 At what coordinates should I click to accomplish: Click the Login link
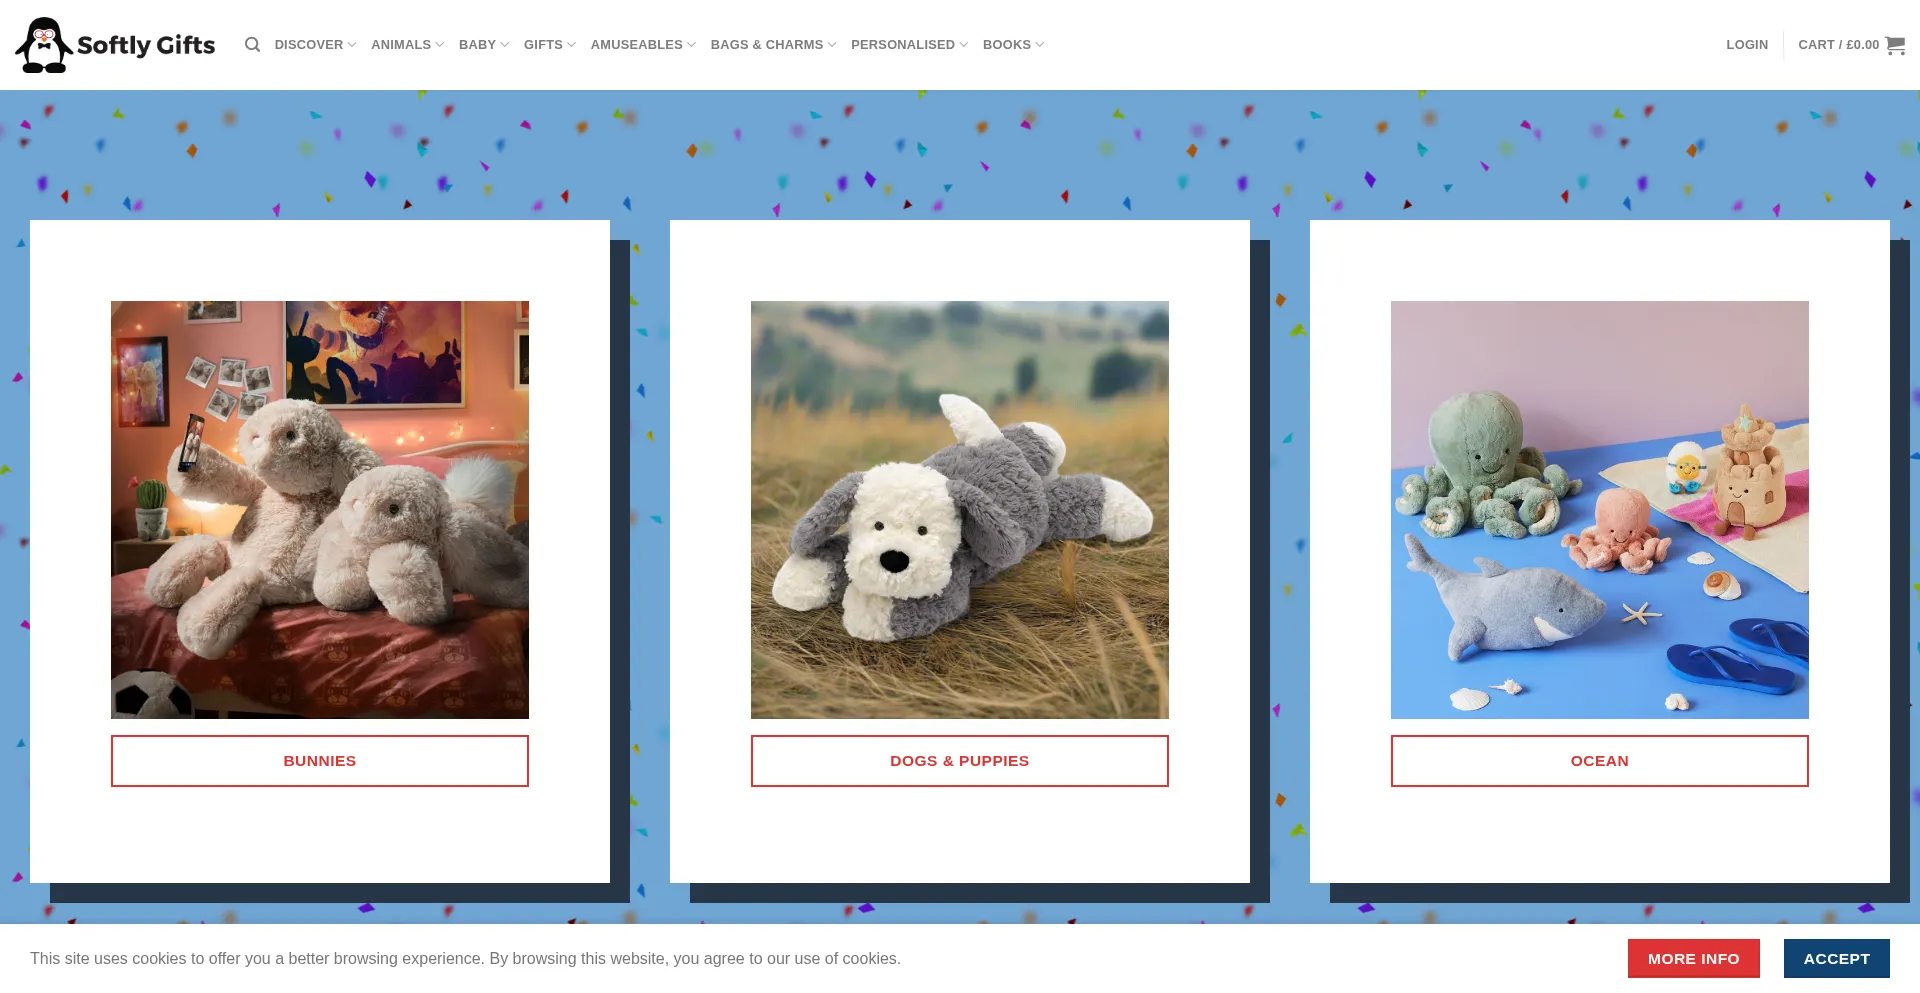(1746, 45)
